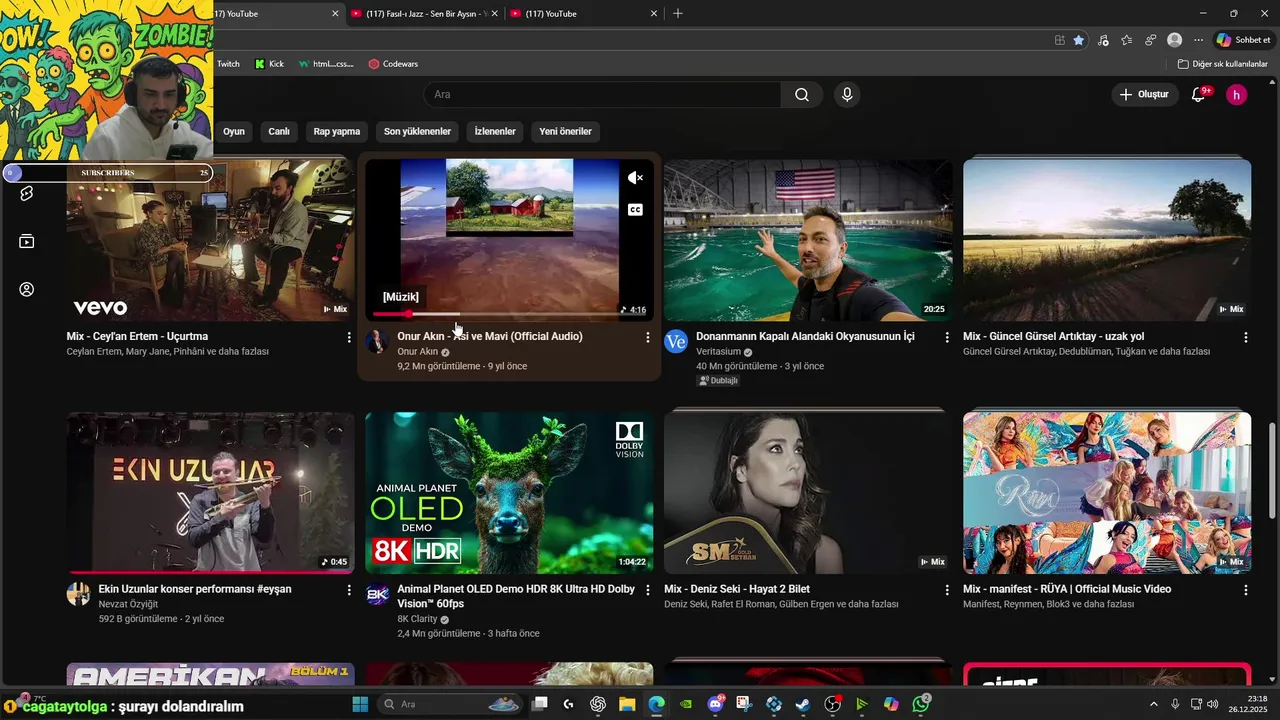This screenshot has width=1280, height=720.
Task: Open the Onur Akın channel avatar
Action: (377, 342)
